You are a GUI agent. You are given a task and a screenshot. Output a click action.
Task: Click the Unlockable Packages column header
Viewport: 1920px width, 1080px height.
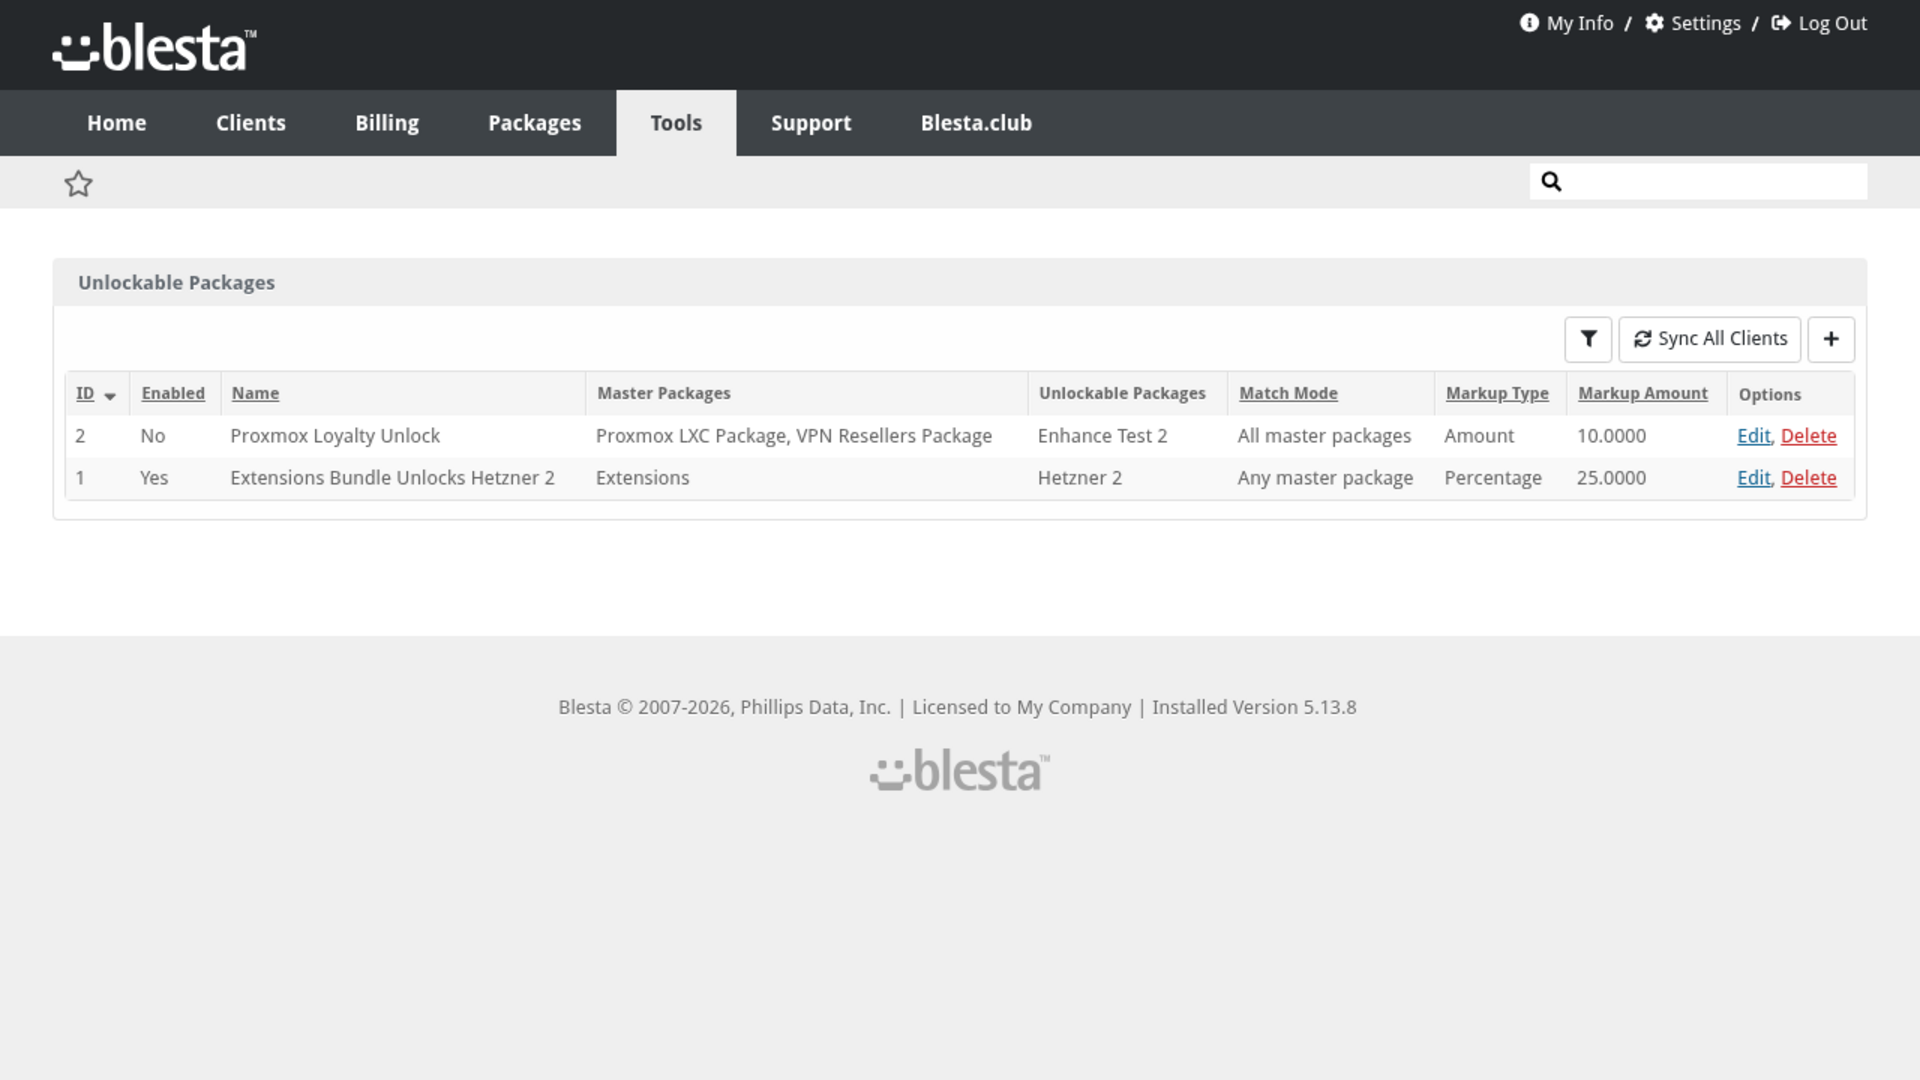coord(1122,394)
